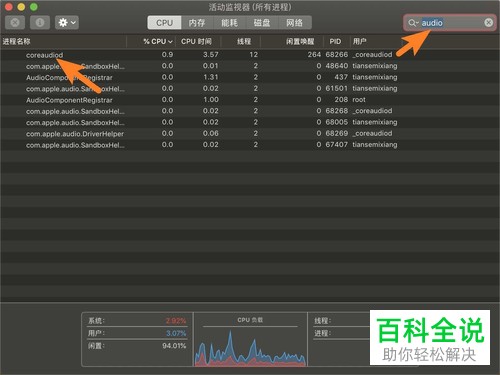Select the process with PID 68268
Image resolution: width=500 pixels, height=375 pixels.
click(x=250, y=111)
